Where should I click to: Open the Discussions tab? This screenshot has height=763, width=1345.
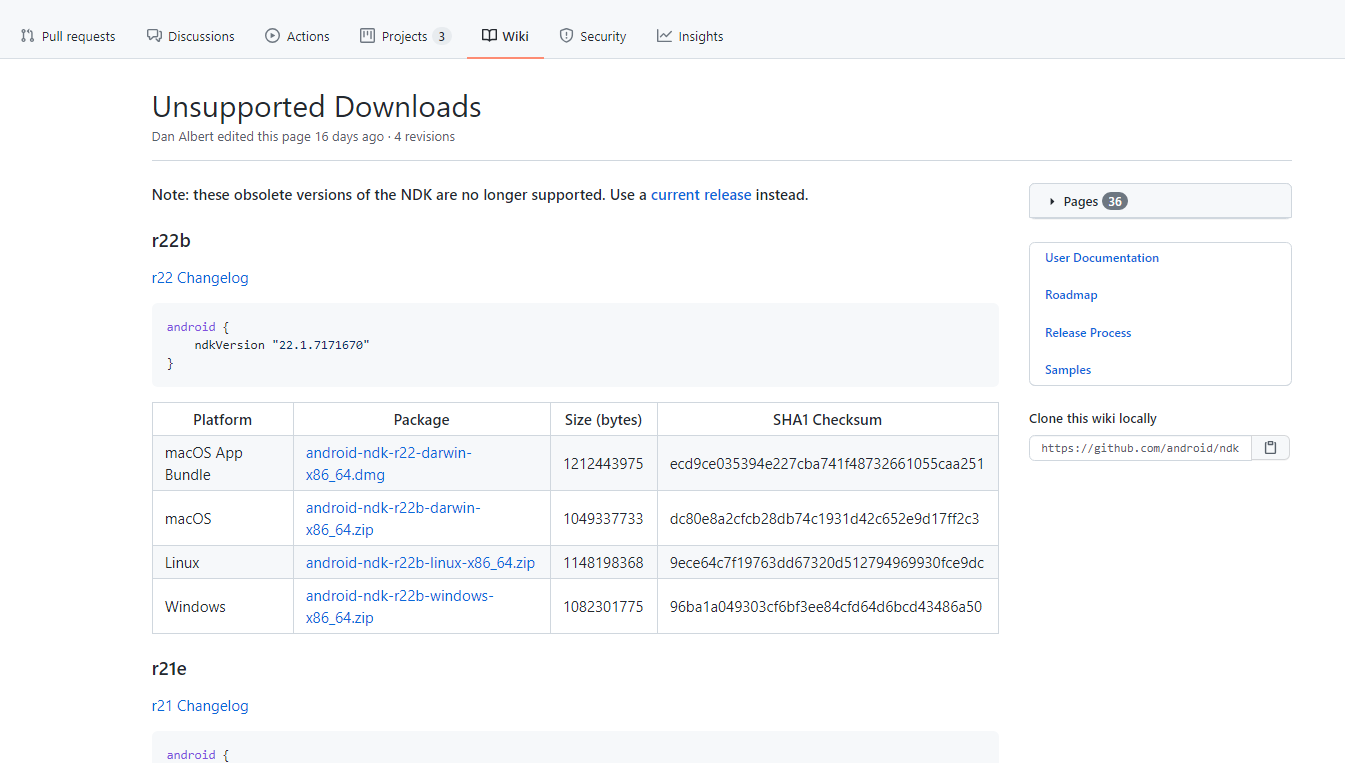click(190, 36)
